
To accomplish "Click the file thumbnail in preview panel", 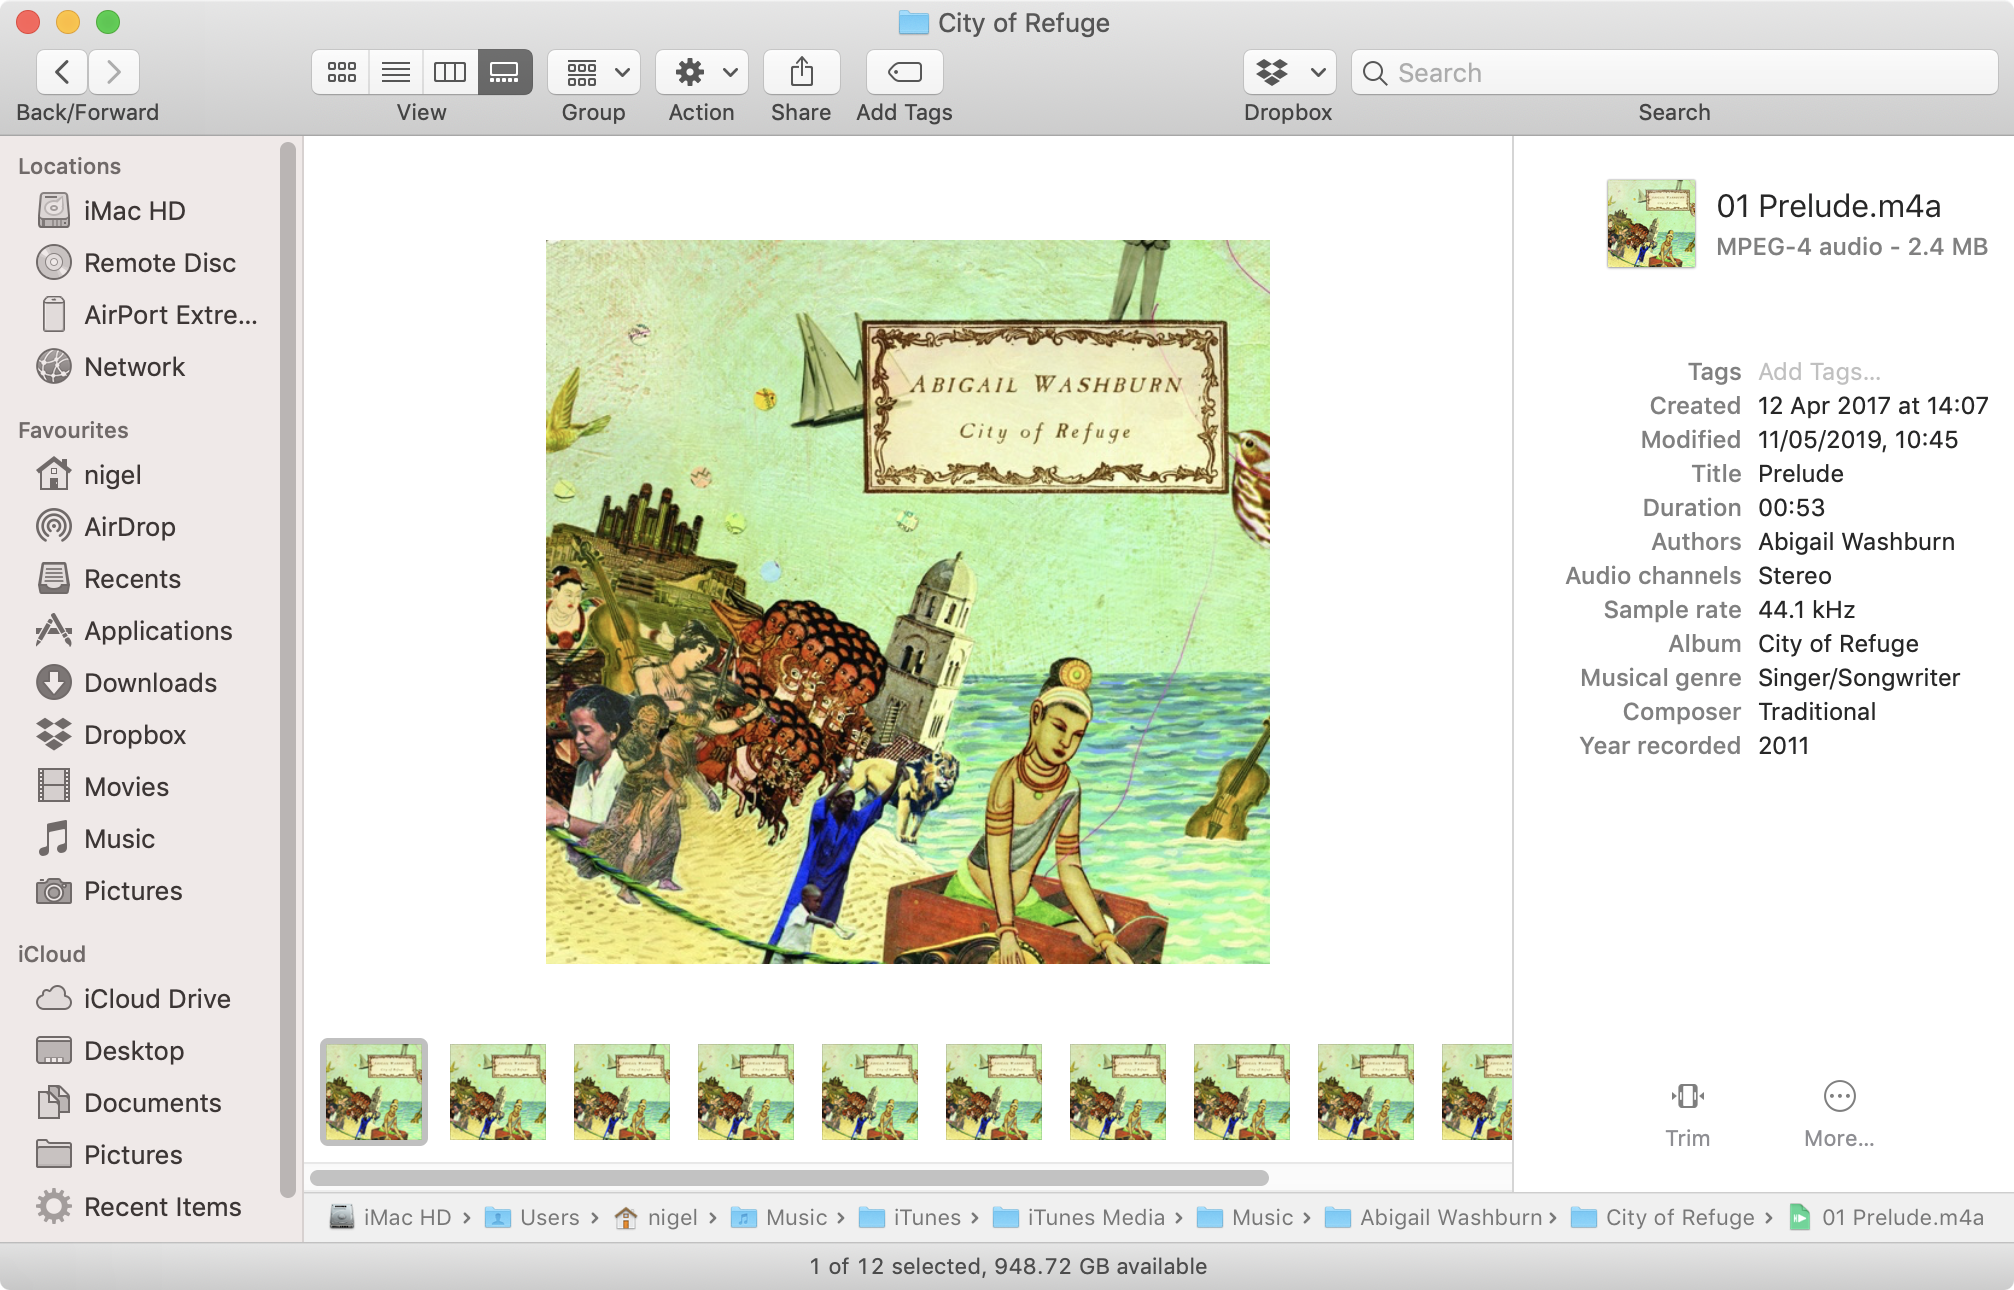I will [x=1651, y=224].
